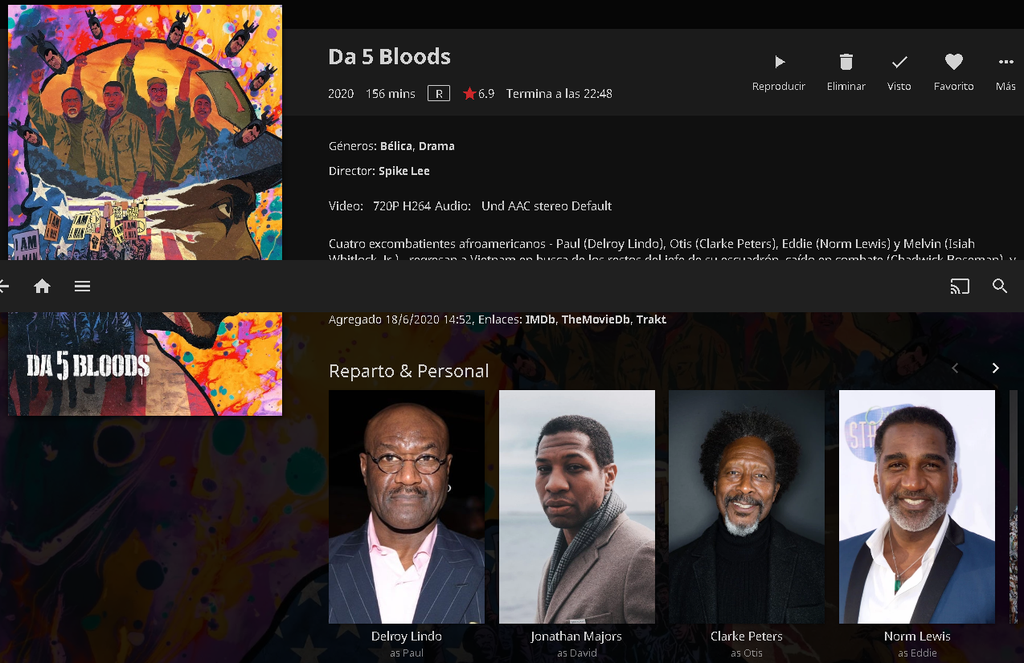Open Jonathan Majors' cast photo
This screenshot has height=663, width=1024.
point(577,507)
